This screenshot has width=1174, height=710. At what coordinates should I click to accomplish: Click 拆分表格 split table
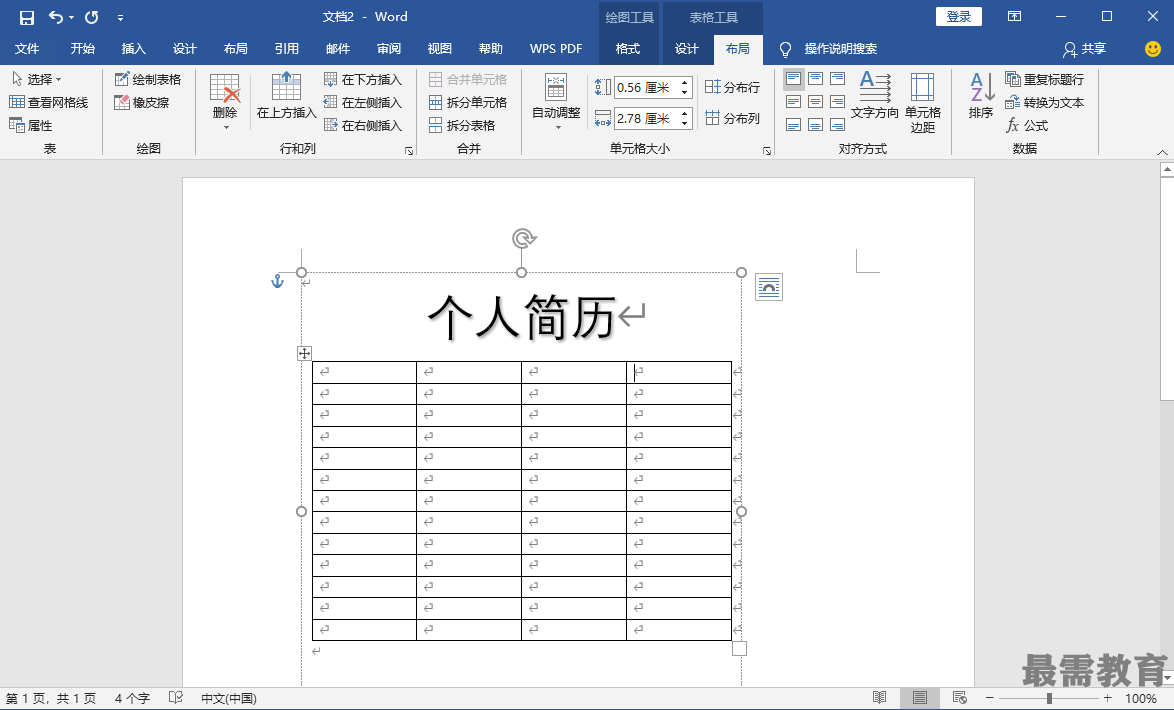[461, 125]
